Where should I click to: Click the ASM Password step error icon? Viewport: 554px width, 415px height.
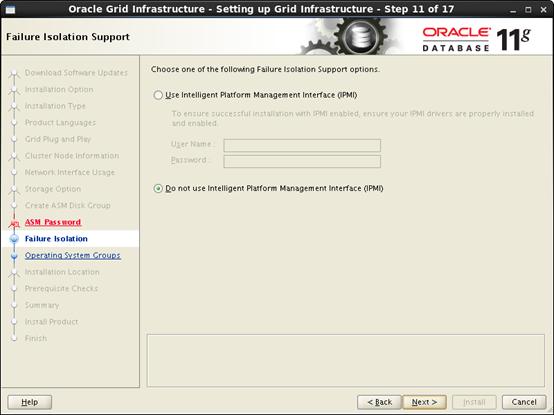tap(14, 223)
